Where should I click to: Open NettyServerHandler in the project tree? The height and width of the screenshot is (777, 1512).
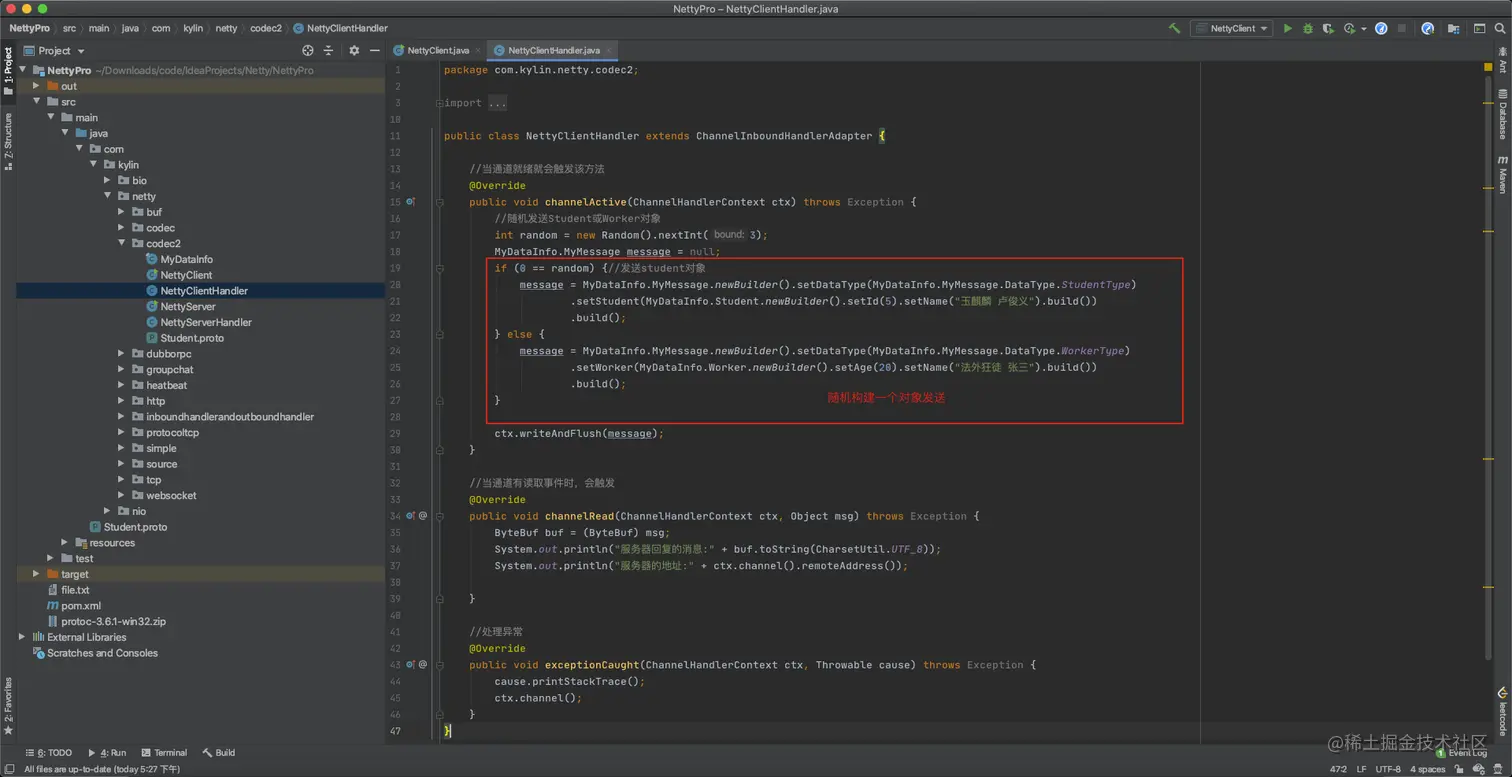(205, 322)
